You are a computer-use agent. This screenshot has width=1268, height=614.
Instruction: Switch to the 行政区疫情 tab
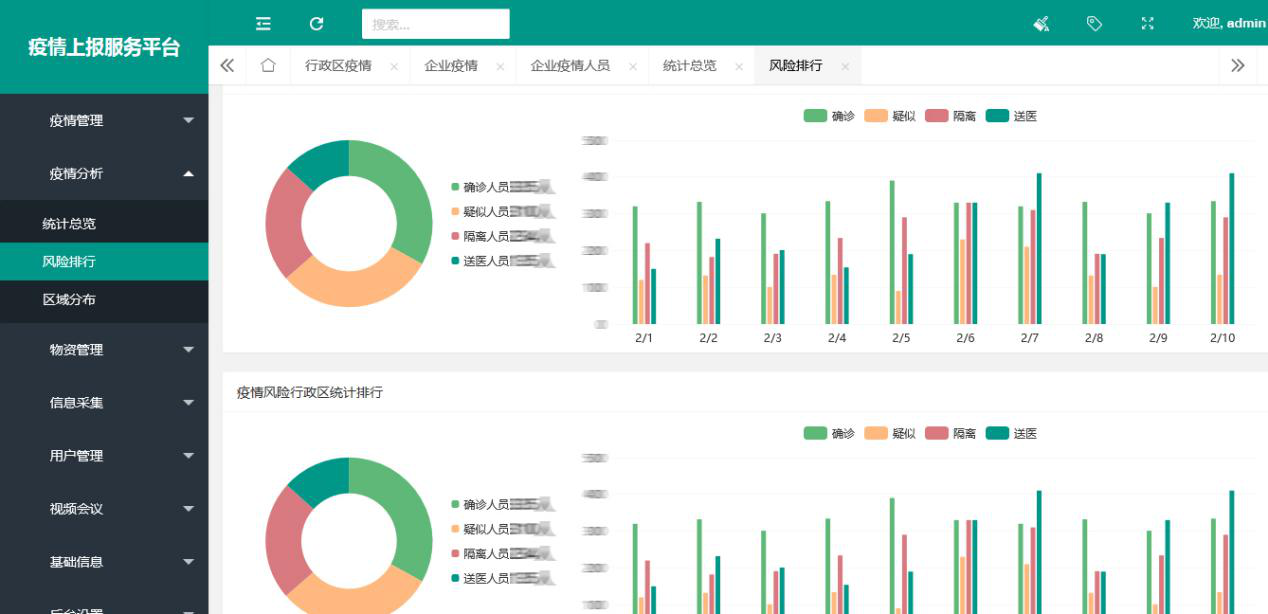(338, 66)
